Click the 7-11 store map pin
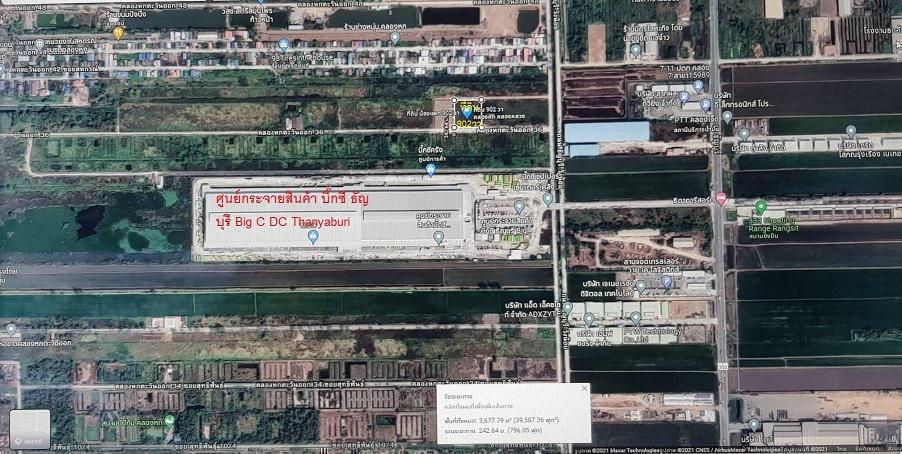902x454 pixels. 698,85
